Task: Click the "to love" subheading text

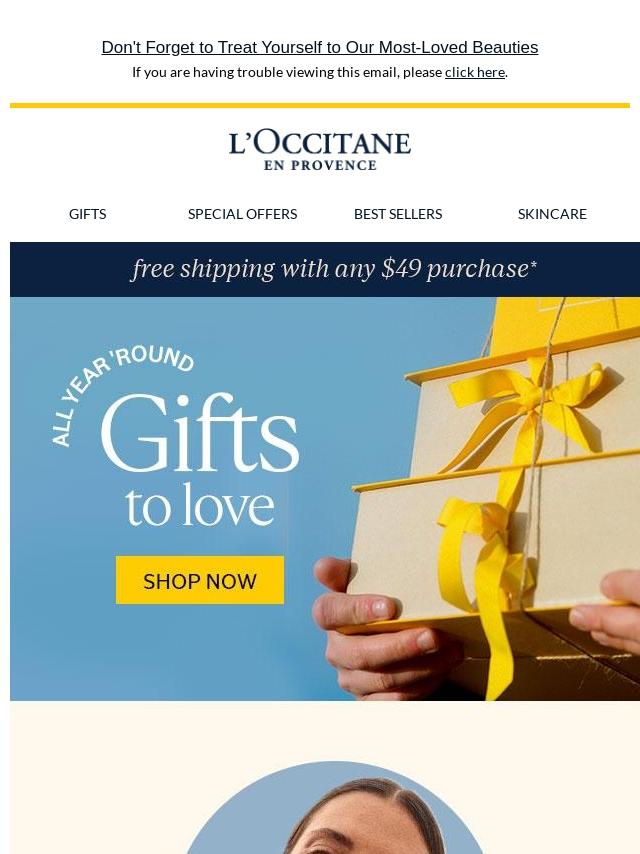Action: tap(200, 505)
